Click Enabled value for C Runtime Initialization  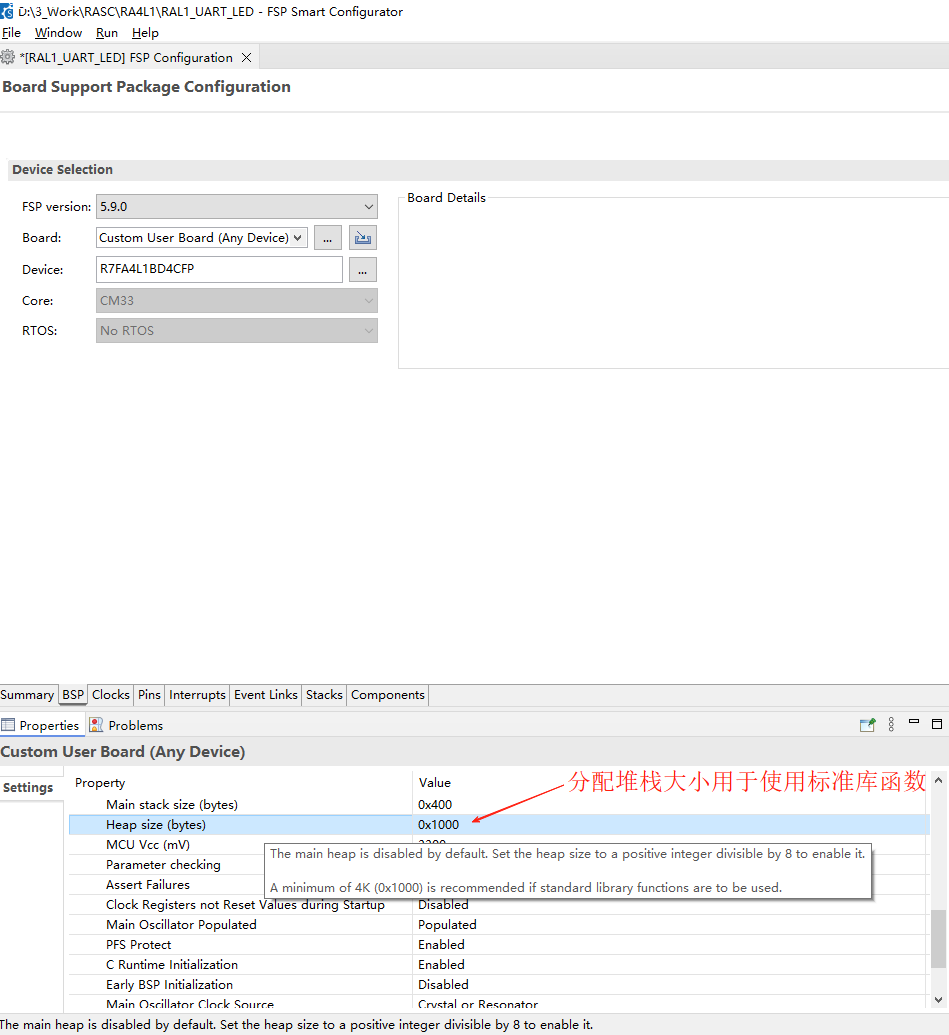(x=442, y=964)
